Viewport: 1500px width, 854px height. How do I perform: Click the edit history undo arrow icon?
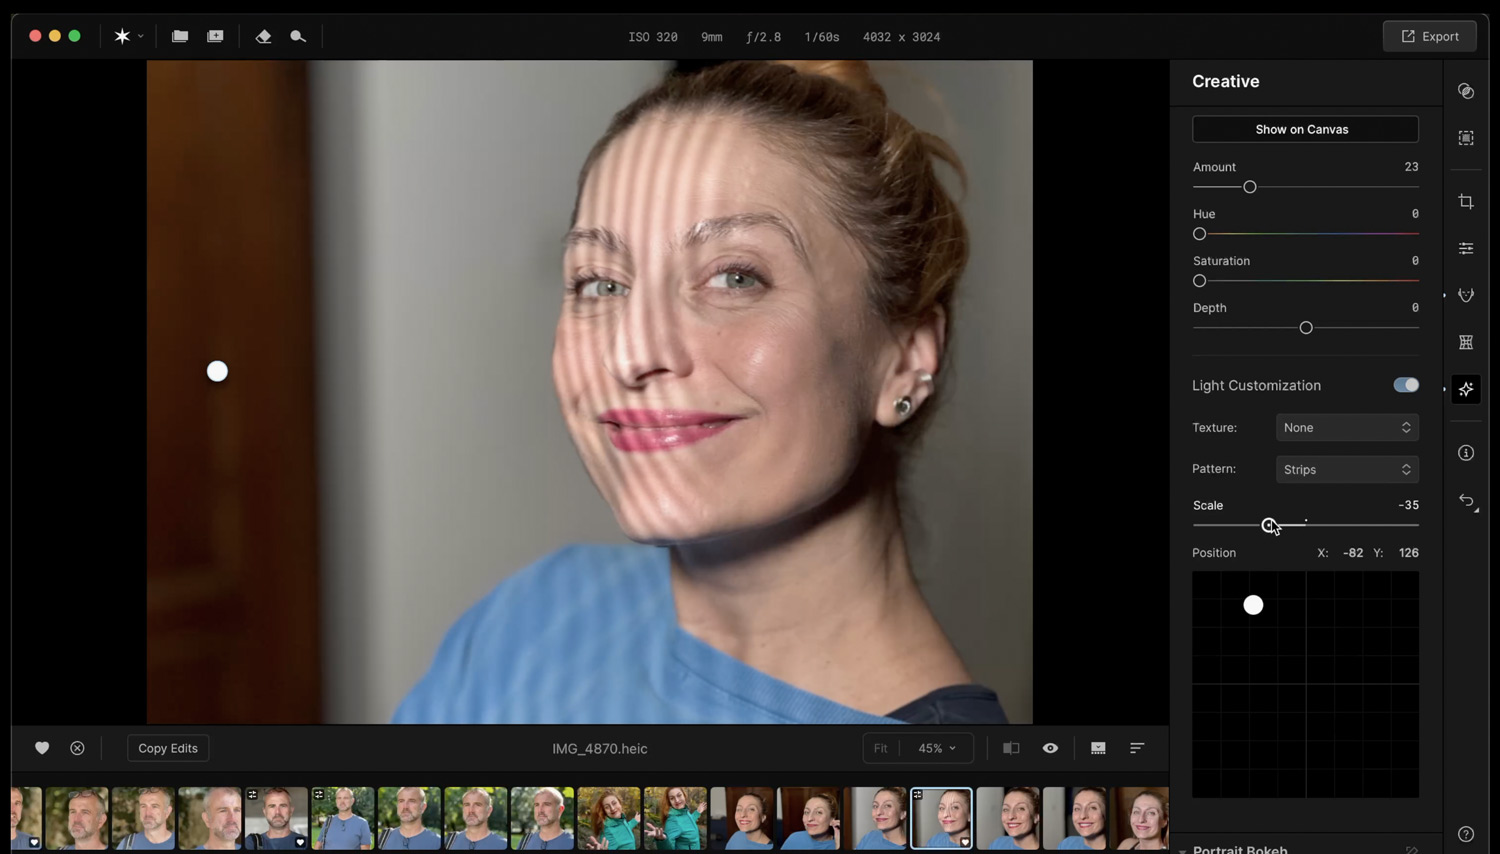pyautogui.click(x=1466, y=500)
